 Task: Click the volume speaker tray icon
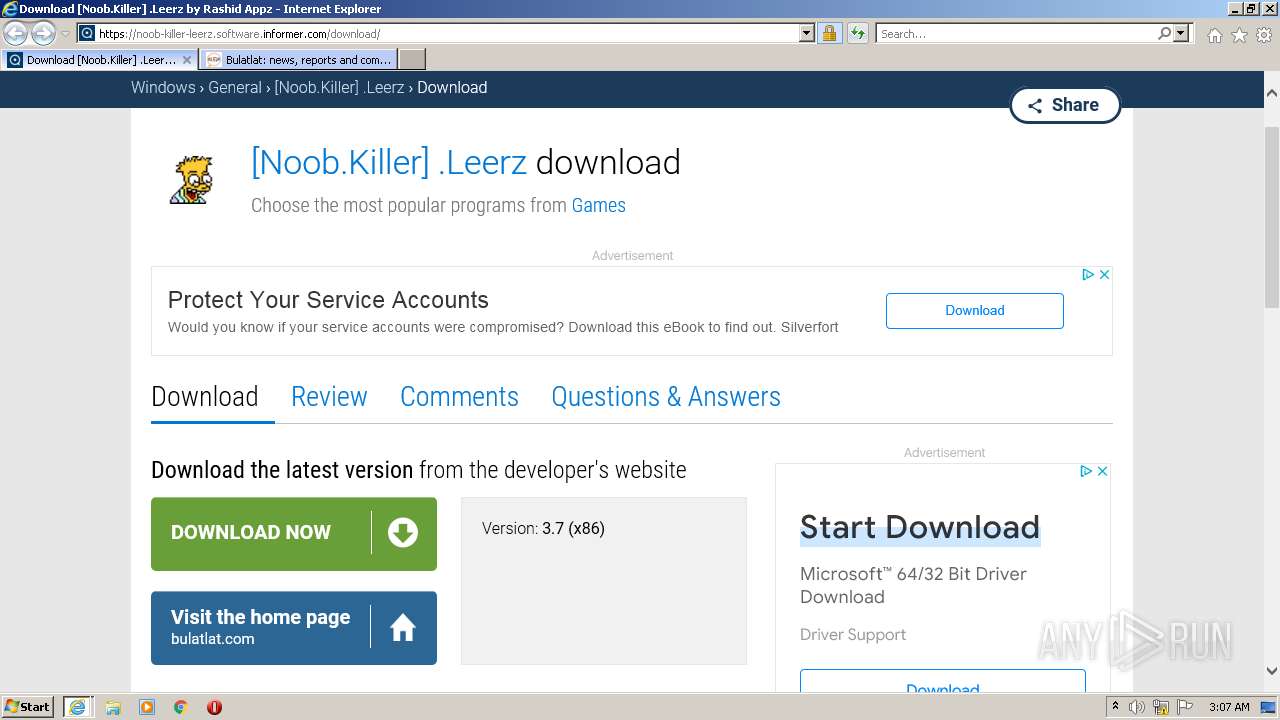point(1137,707)
